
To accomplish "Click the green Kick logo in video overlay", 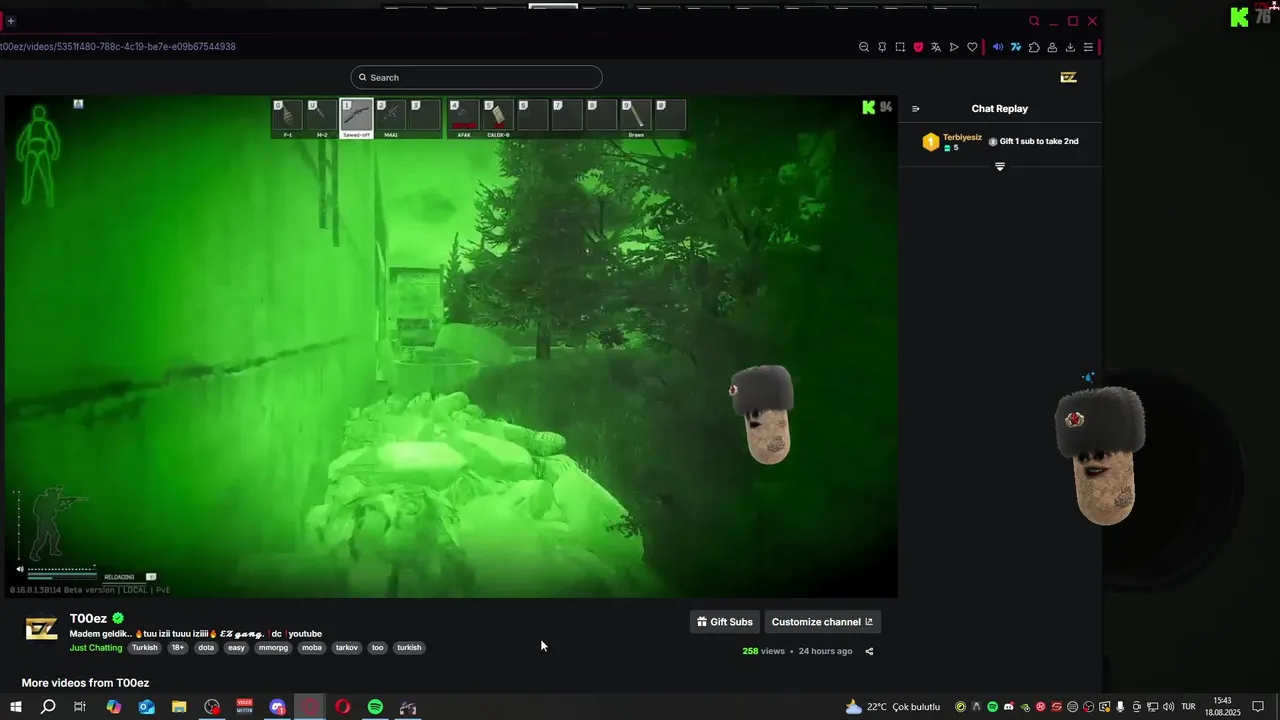I will (x=869, y=107).
